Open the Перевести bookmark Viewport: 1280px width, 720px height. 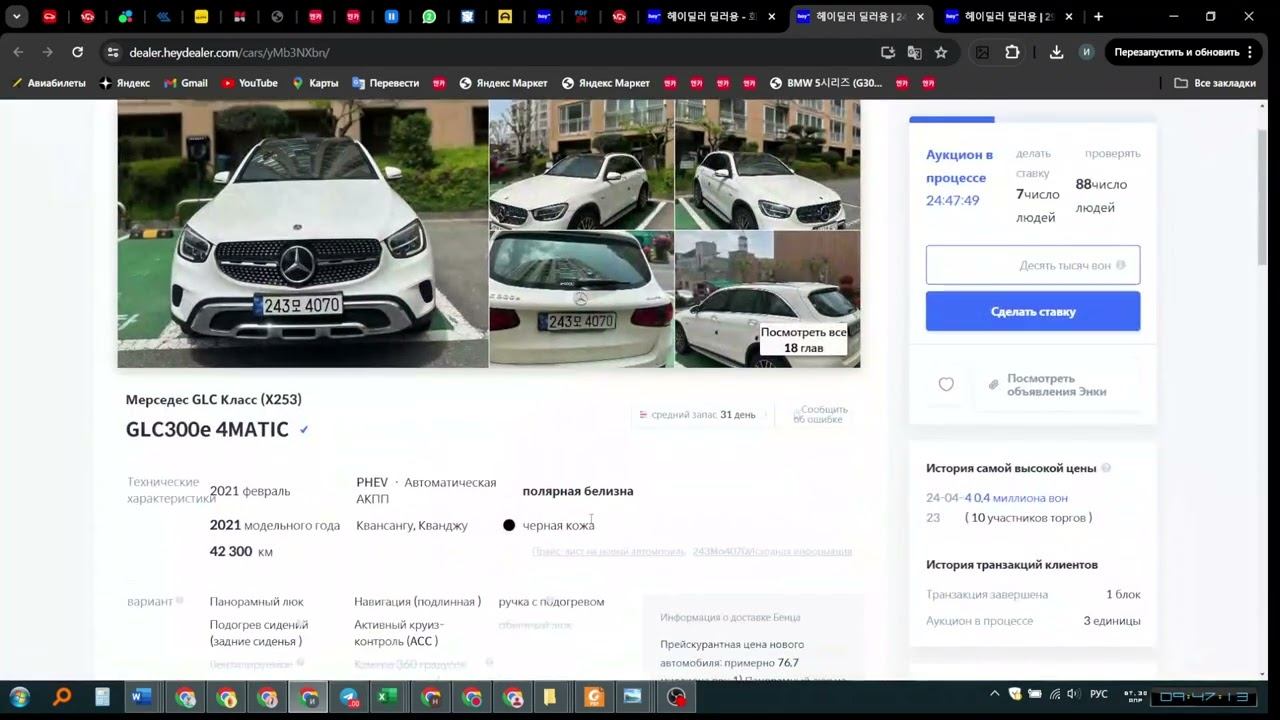point(386,83)
